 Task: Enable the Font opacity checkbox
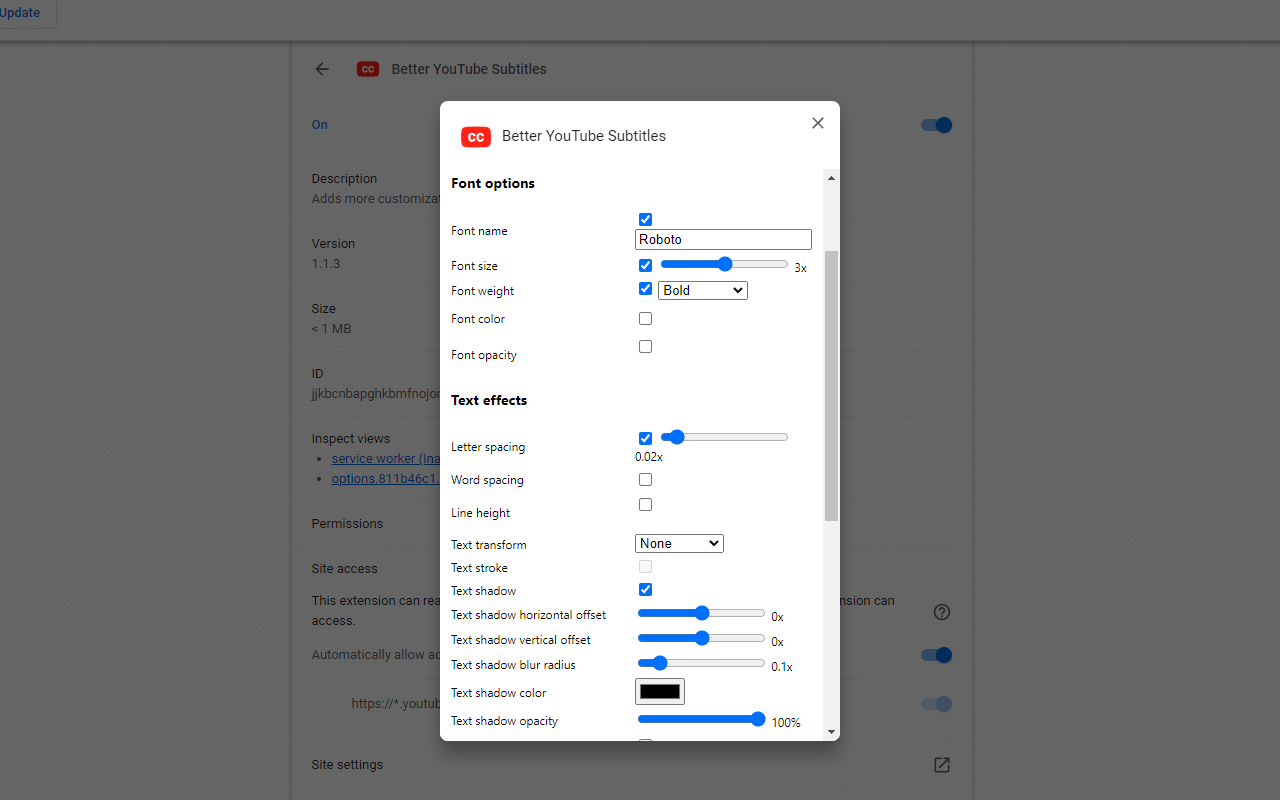(645, 346)
